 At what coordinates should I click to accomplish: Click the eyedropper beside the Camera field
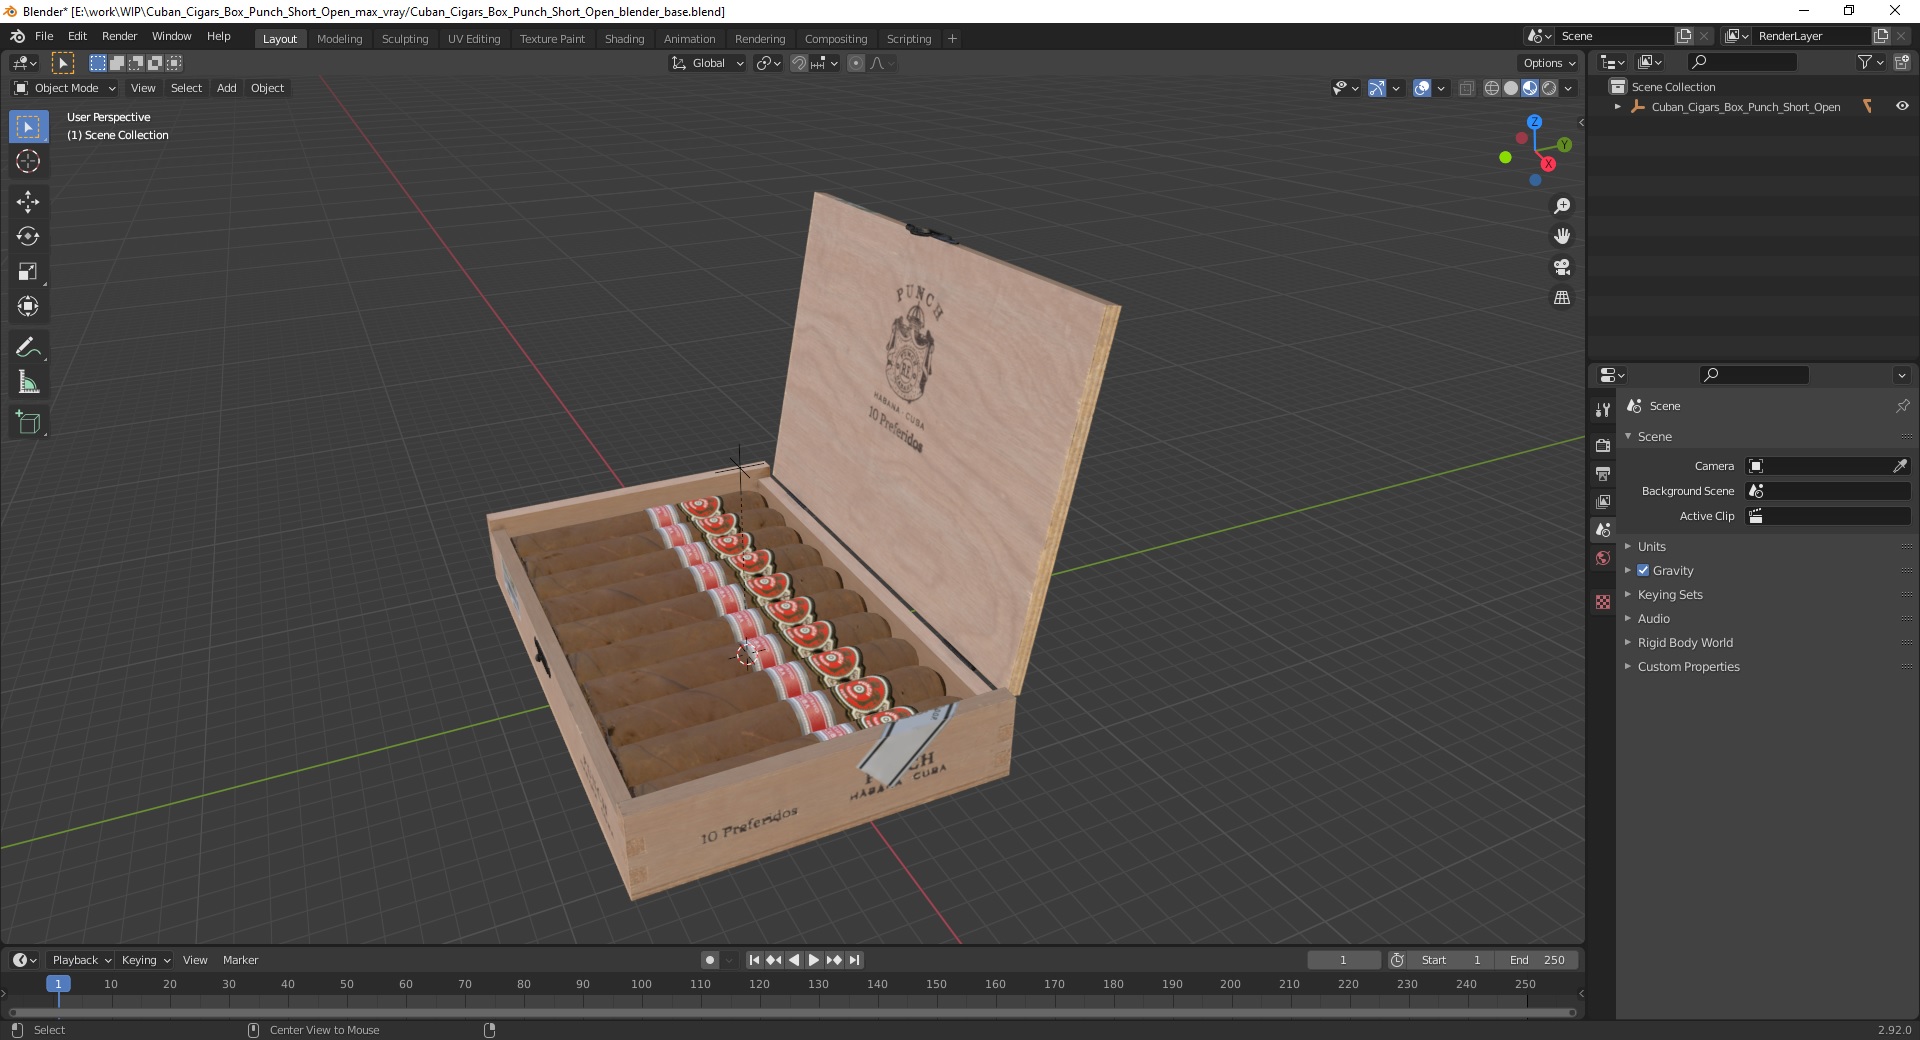(1900, 466)
